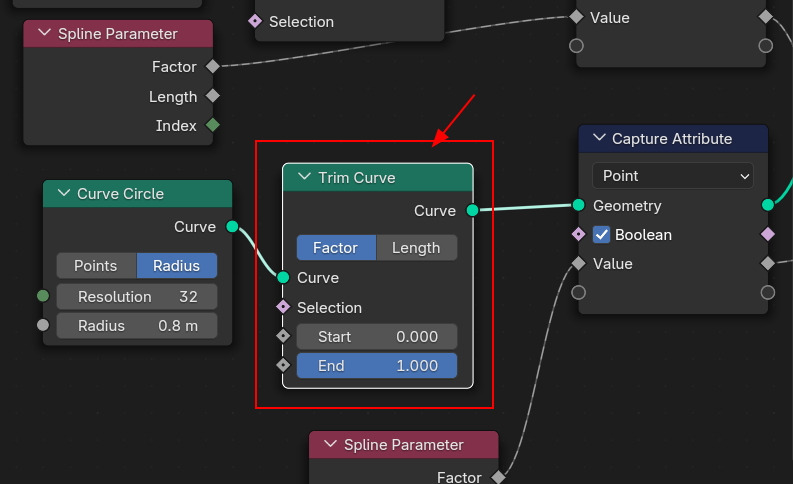Click Curve Circle's Curve output socket

point(232,226)
